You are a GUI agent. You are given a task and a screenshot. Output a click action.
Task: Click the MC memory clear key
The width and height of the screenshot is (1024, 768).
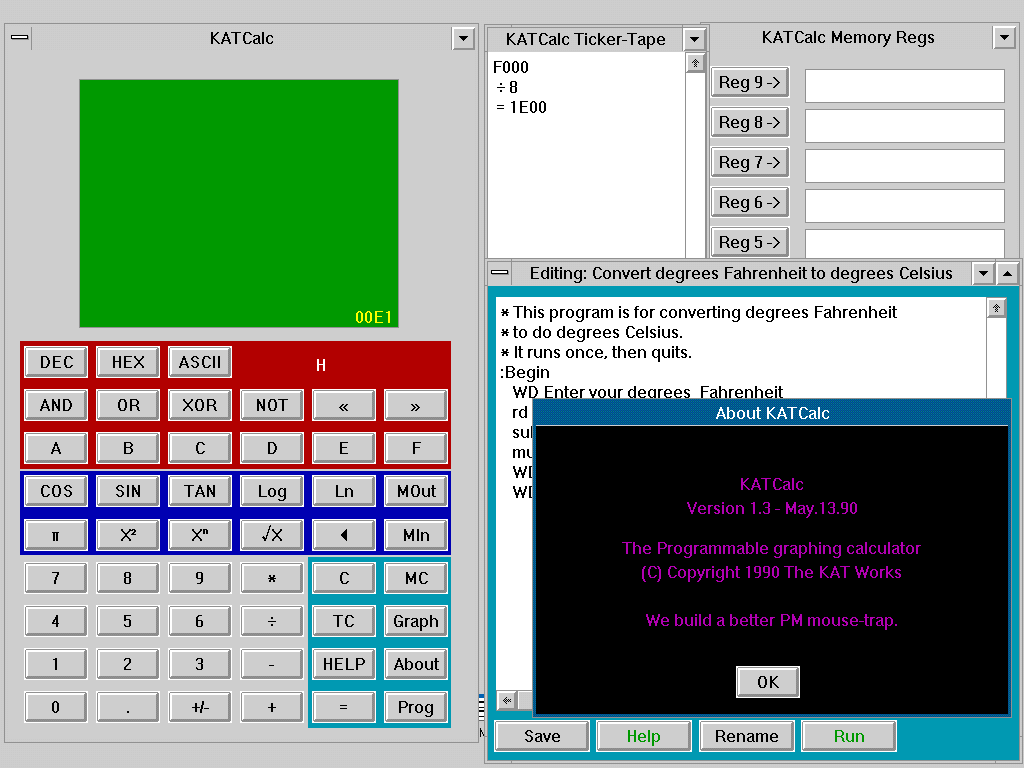(416, 579)
